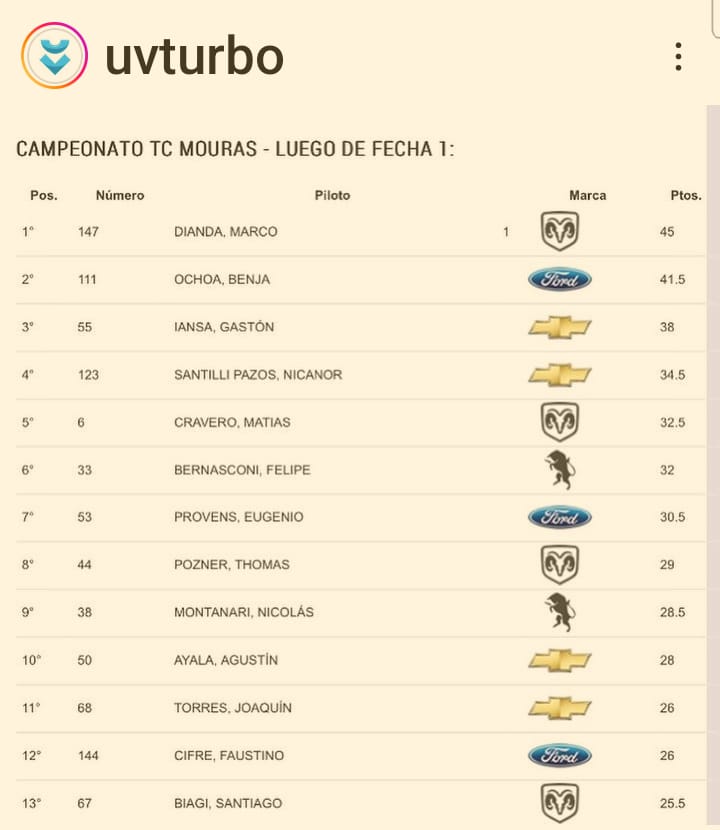Click Ford logo in Cifre, Faustino row

pos(560,755)
